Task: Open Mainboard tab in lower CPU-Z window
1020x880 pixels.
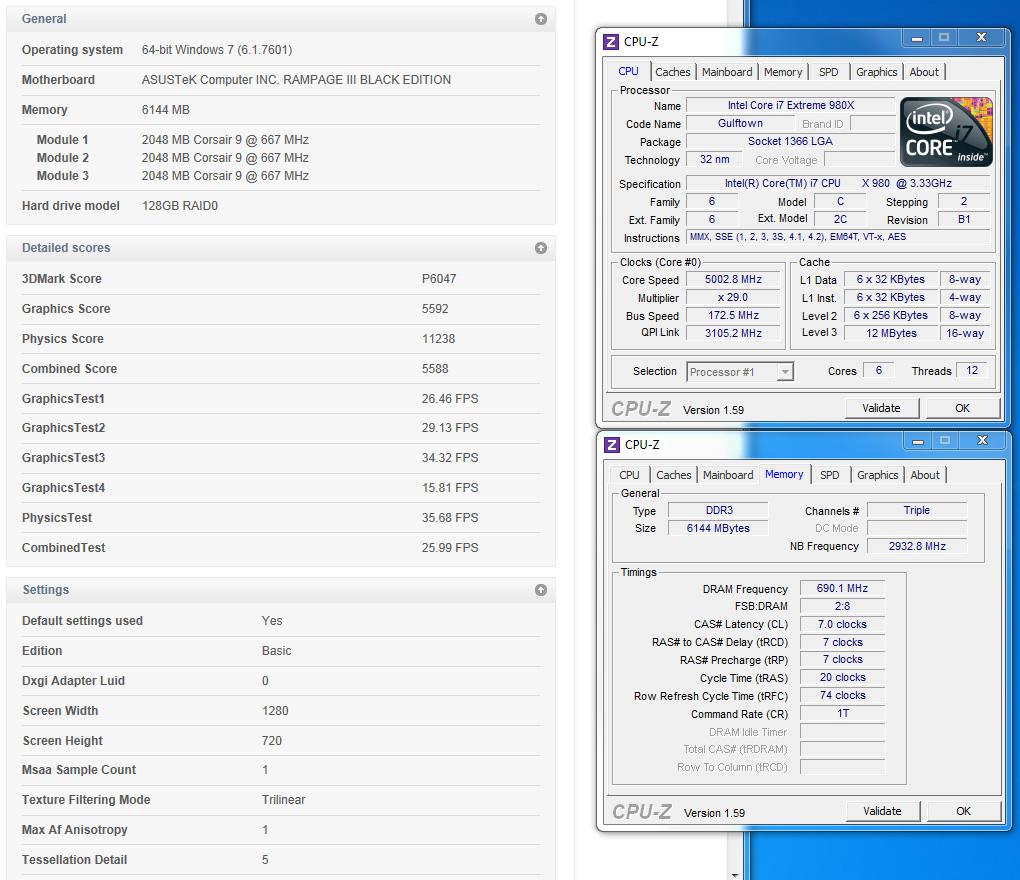Action: click(x=728, y=475)
